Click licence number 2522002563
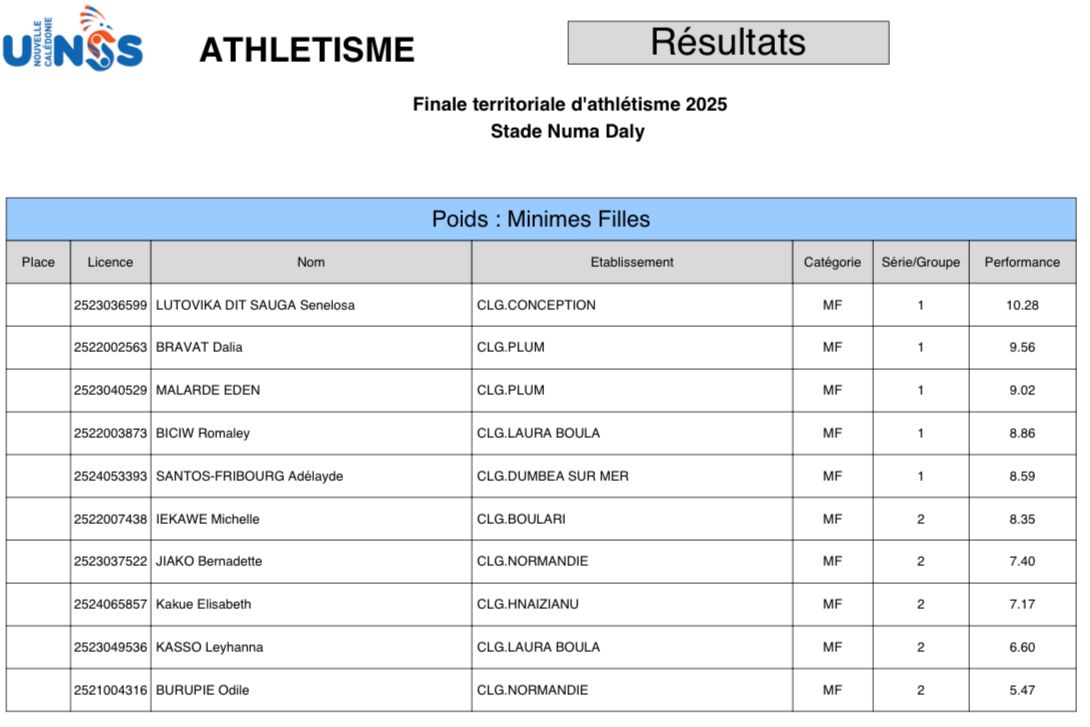1090x727 pixels. click(110, 348)
